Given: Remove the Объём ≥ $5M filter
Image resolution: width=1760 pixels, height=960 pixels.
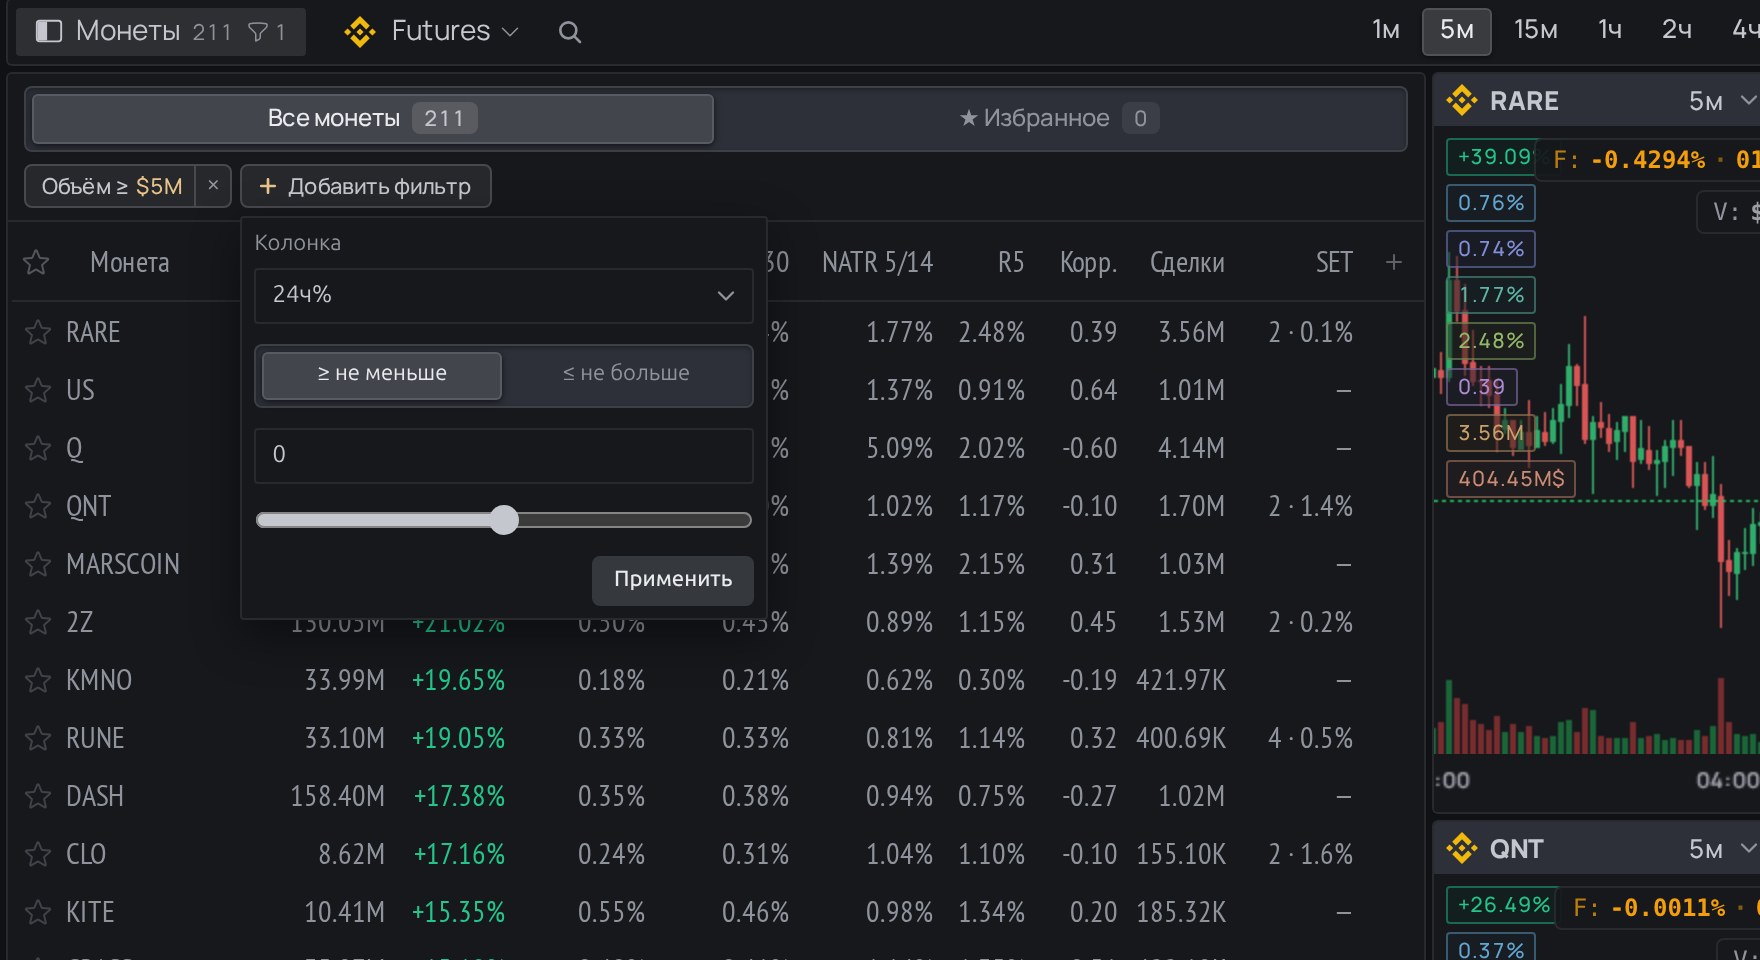Looking at the screenshot, I should point(213,185).
